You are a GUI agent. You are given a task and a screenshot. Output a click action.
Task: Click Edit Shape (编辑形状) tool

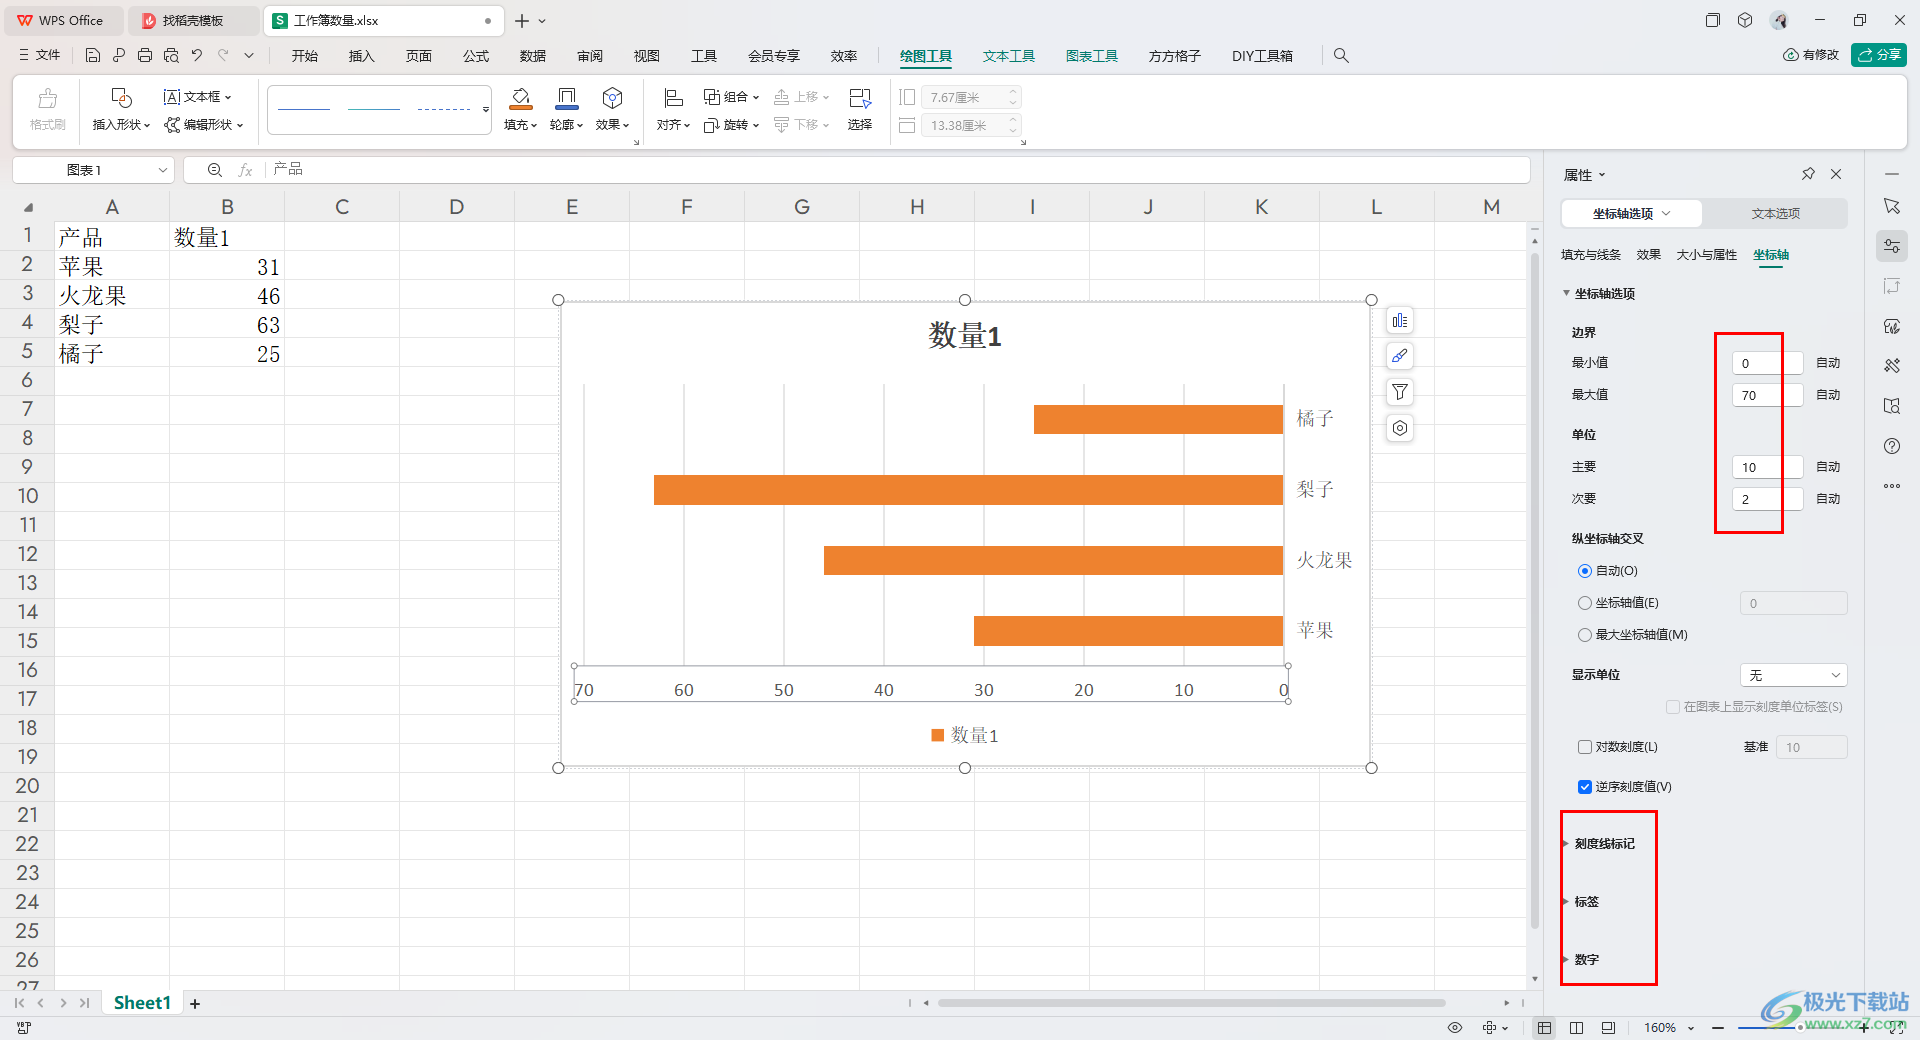[204, 125]
